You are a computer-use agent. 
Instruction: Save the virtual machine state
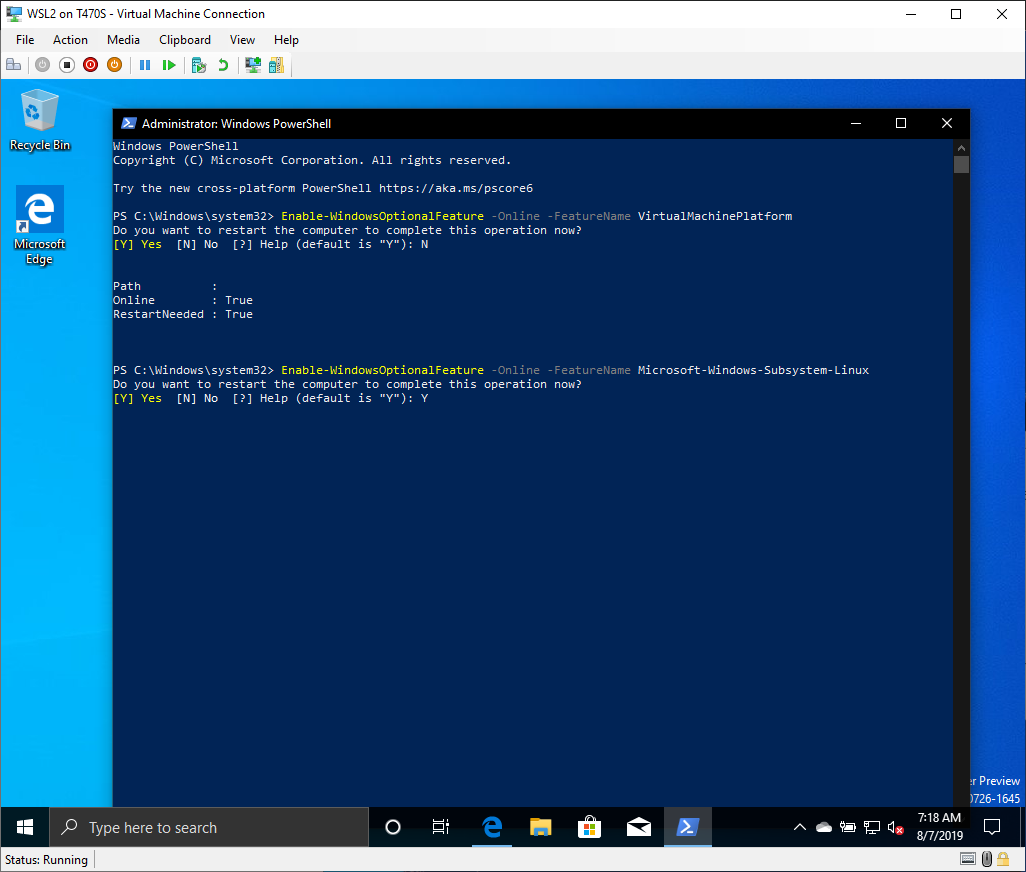(x=114, y=64)
